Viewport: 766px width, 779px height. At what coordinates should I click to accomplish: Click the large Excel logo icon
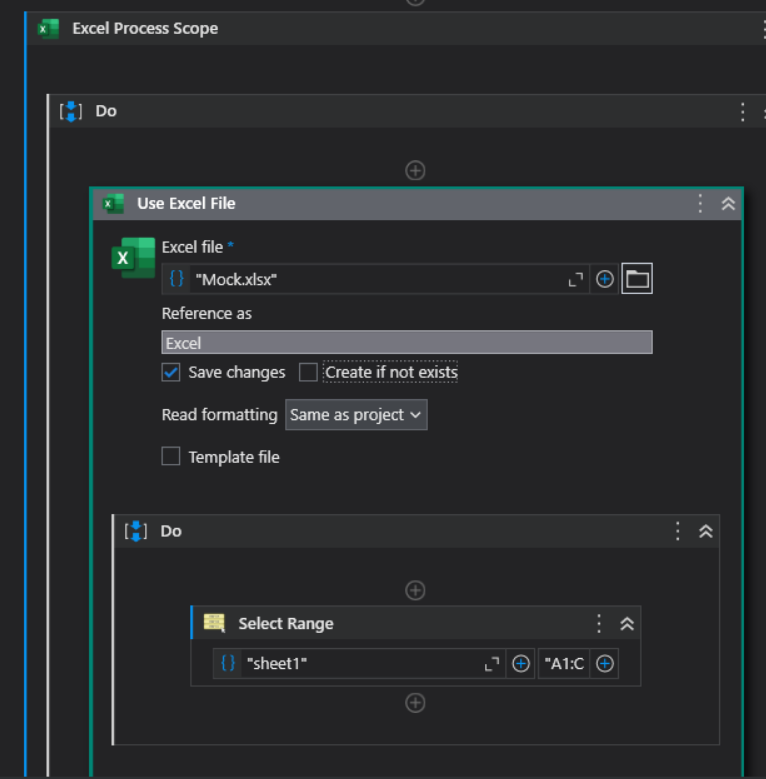pyautogui.click(x=133, y=258)
